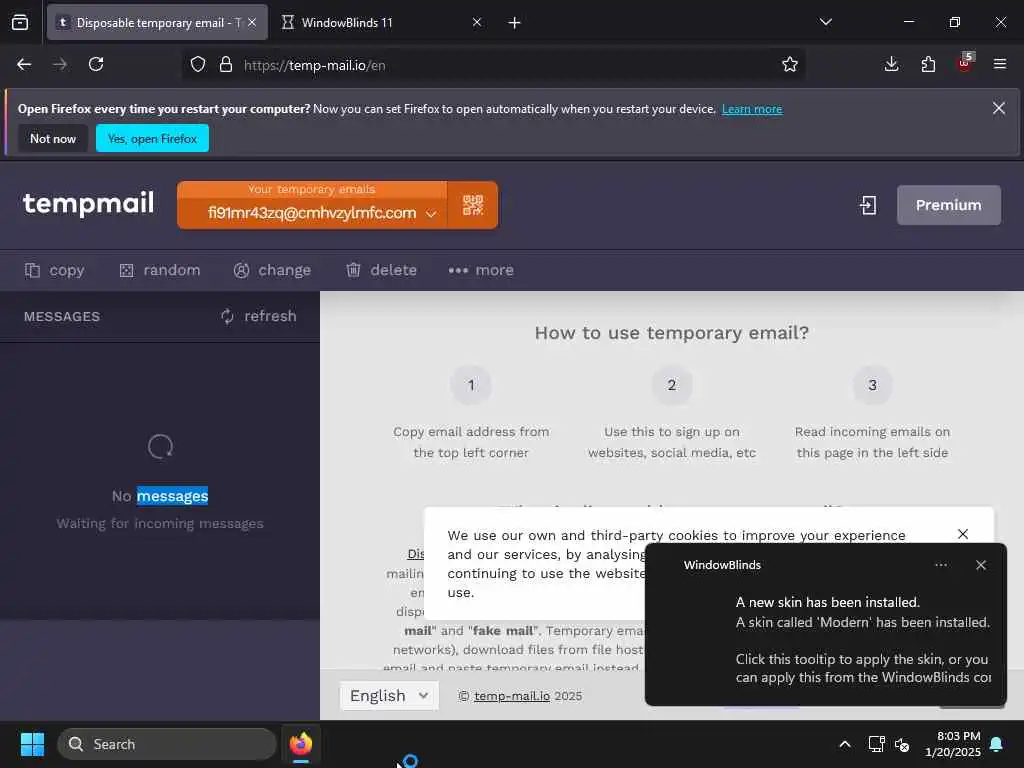Click the taskbar Search box
Image resolution: width=1024 pixels, height=768 pixels.
[167, 744]
